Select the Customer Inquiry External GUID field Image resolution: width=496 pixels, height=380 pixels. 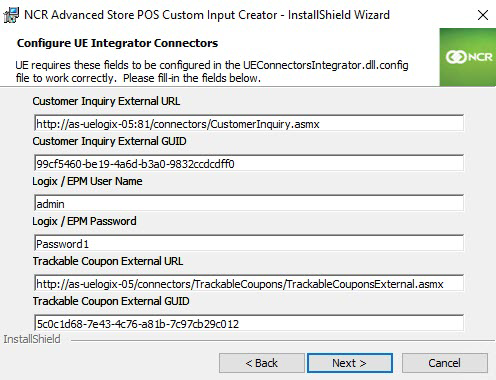(x=249, y=163)
